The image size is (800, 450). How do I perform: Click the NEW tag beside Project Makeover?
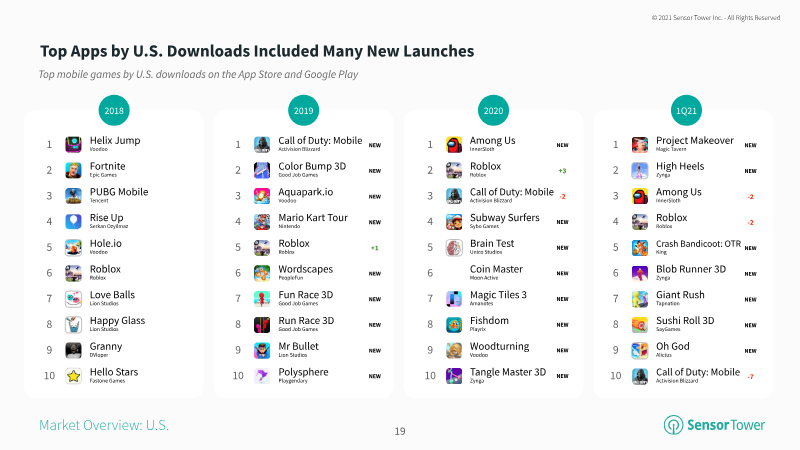[751, 145]
